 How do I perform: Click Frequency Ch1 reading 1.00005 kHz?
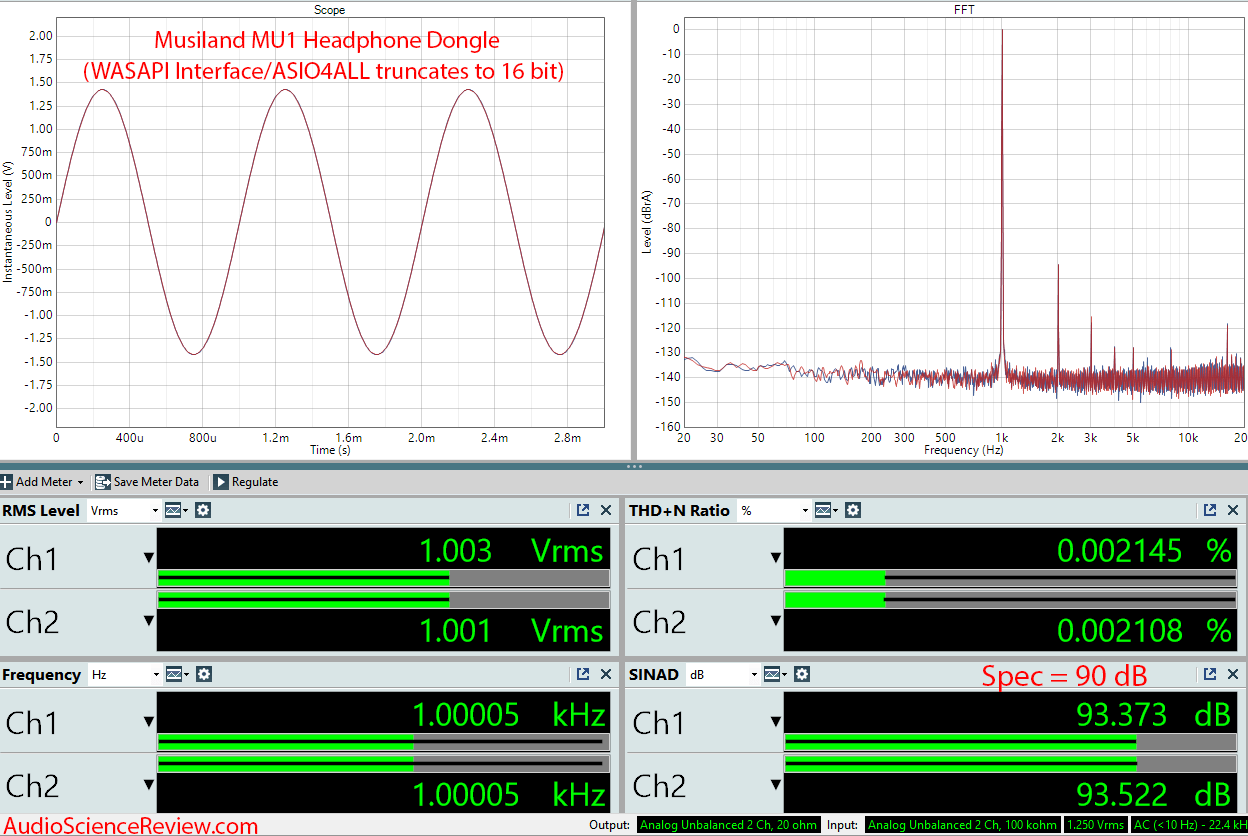tap(509, 715)
